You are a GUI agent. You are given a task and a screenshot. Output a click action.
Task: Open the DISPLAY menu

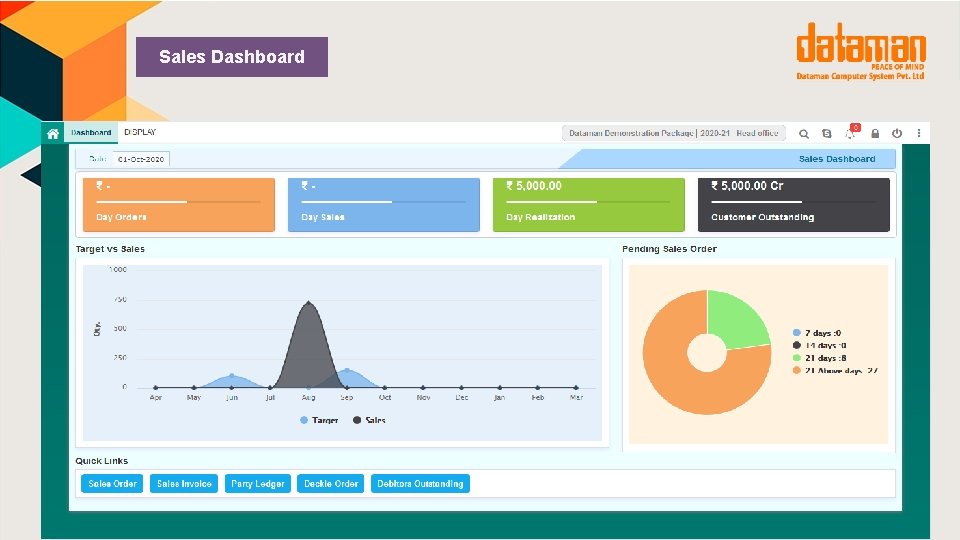point(140,132)
